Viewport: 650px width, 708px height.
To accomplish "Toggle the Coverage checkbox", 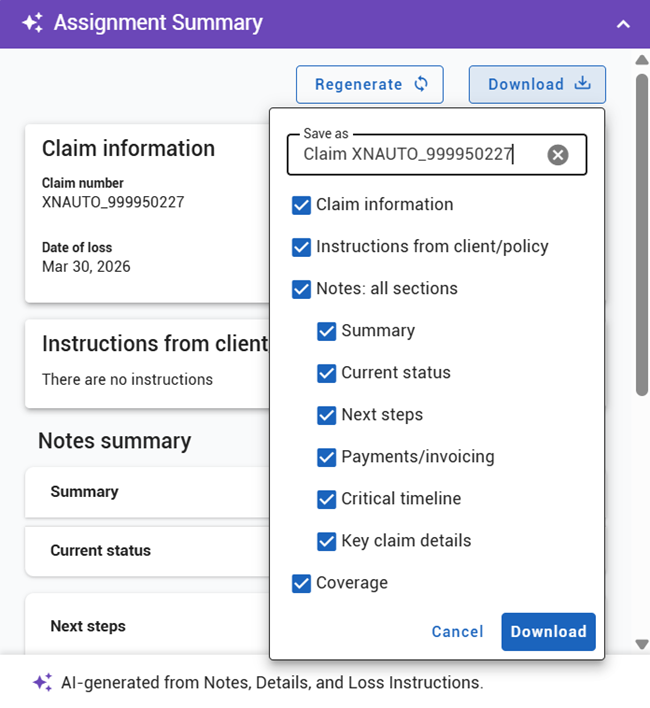I will (x=301, y=583).
